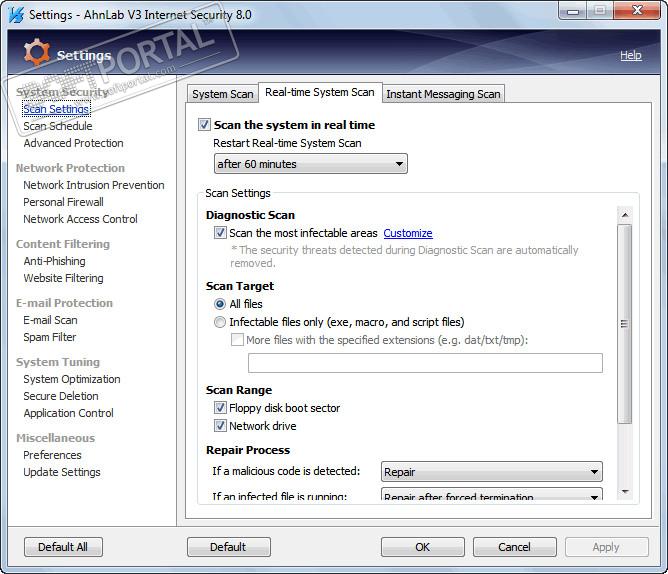668x574 pixels.
Task: Open Network Access Control settings
Action: (x=80, y=219)
